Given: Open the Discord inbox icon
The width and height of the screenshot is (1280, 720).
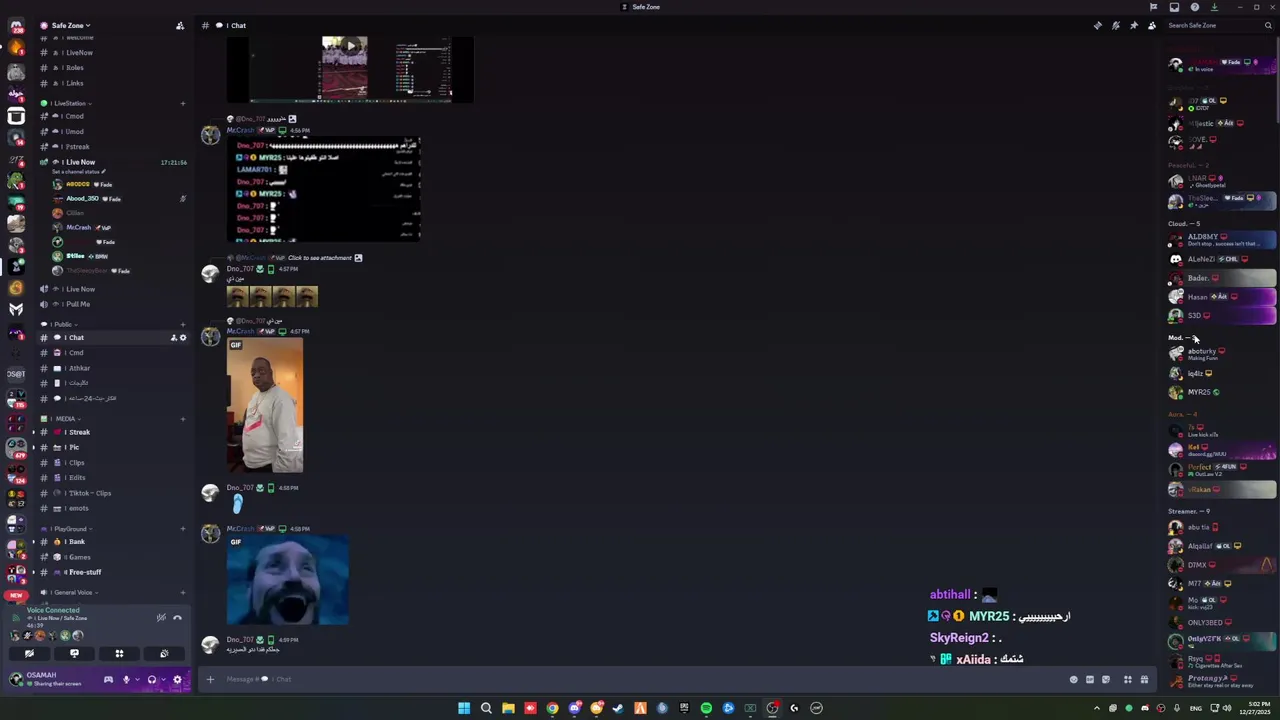Looking at the screenshot, I should point(1175,7).
